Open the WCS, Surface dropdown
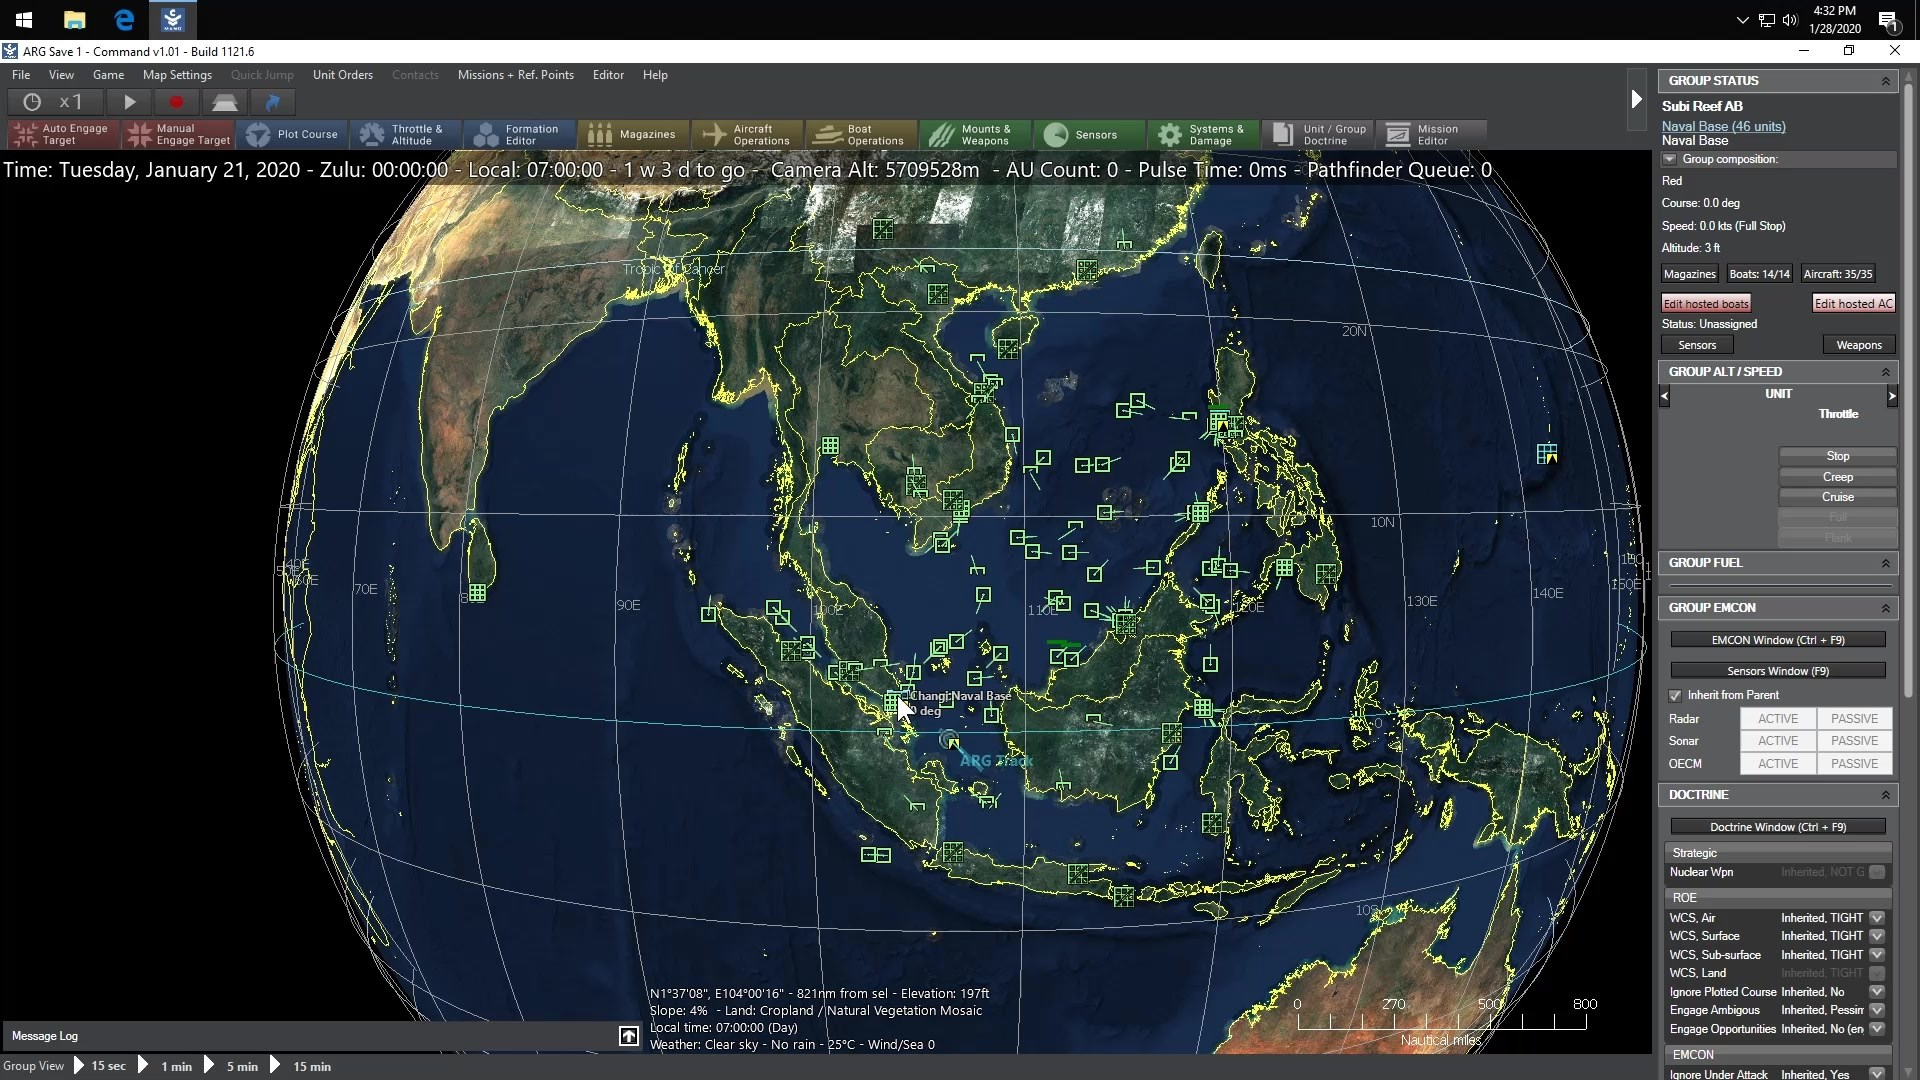 click(x=1877, y=936)
